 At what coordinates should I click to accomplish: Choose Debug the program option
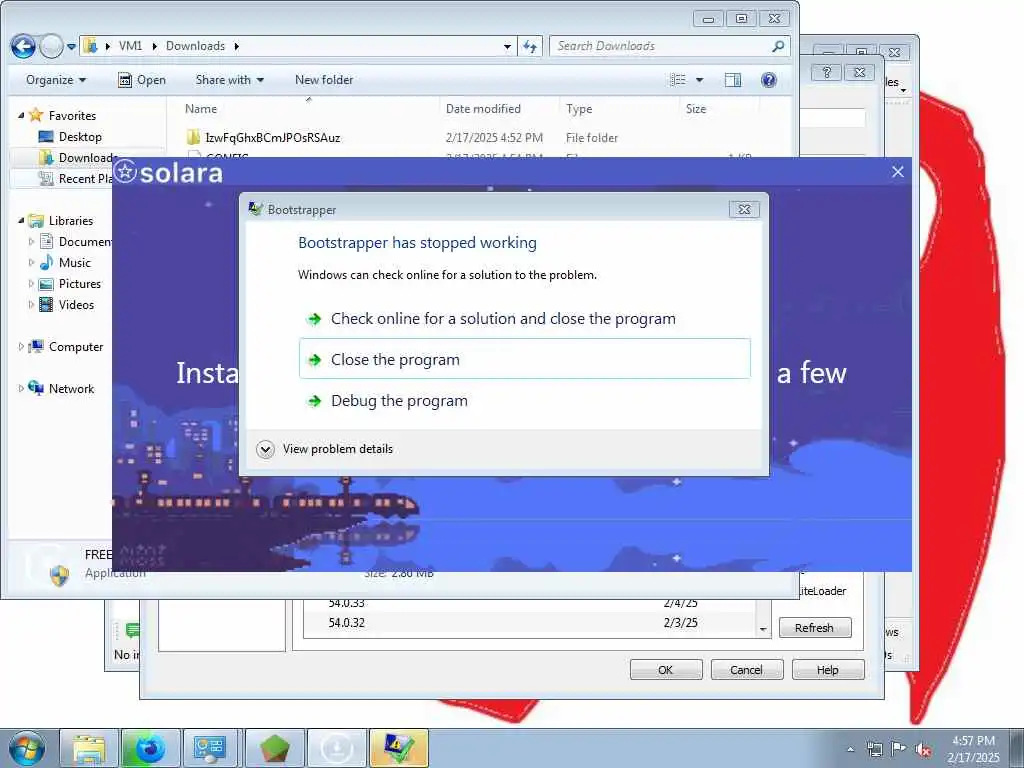399,400
